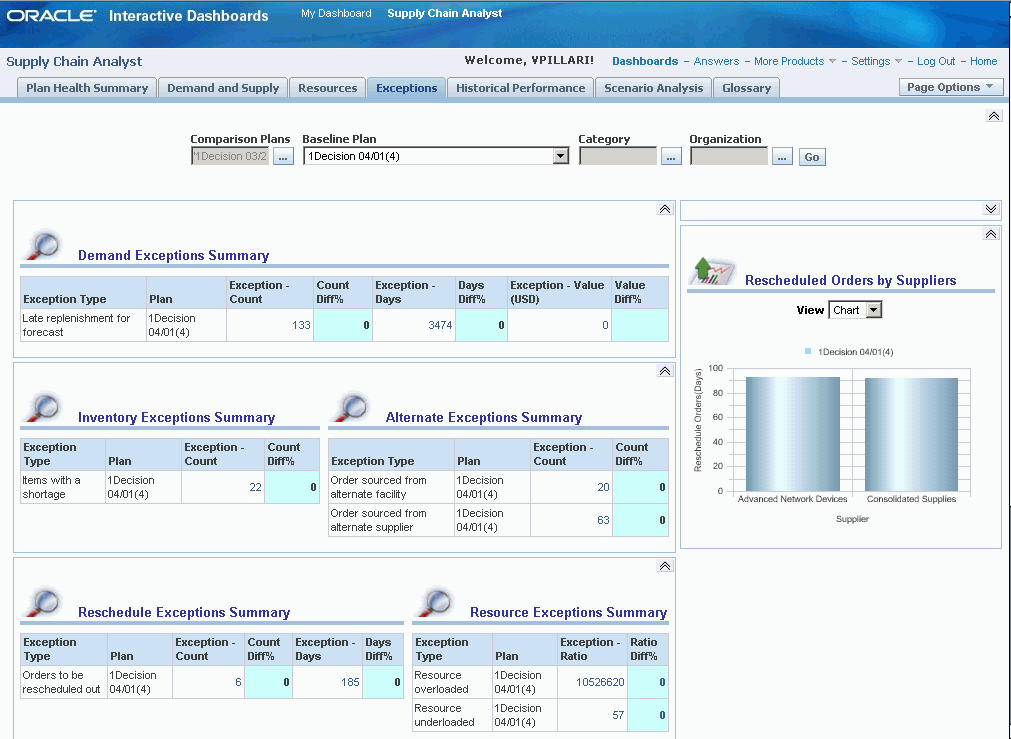Switch to Historical Performance tab
1011x739 pixels.
(520, 88)
